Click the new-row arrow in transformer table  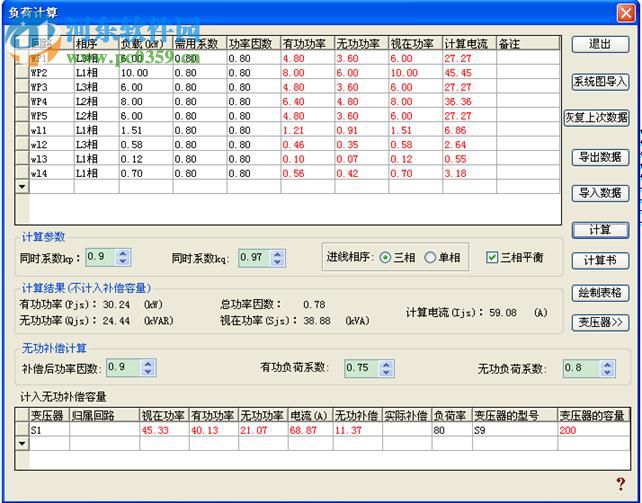click(x=22, y=443)
